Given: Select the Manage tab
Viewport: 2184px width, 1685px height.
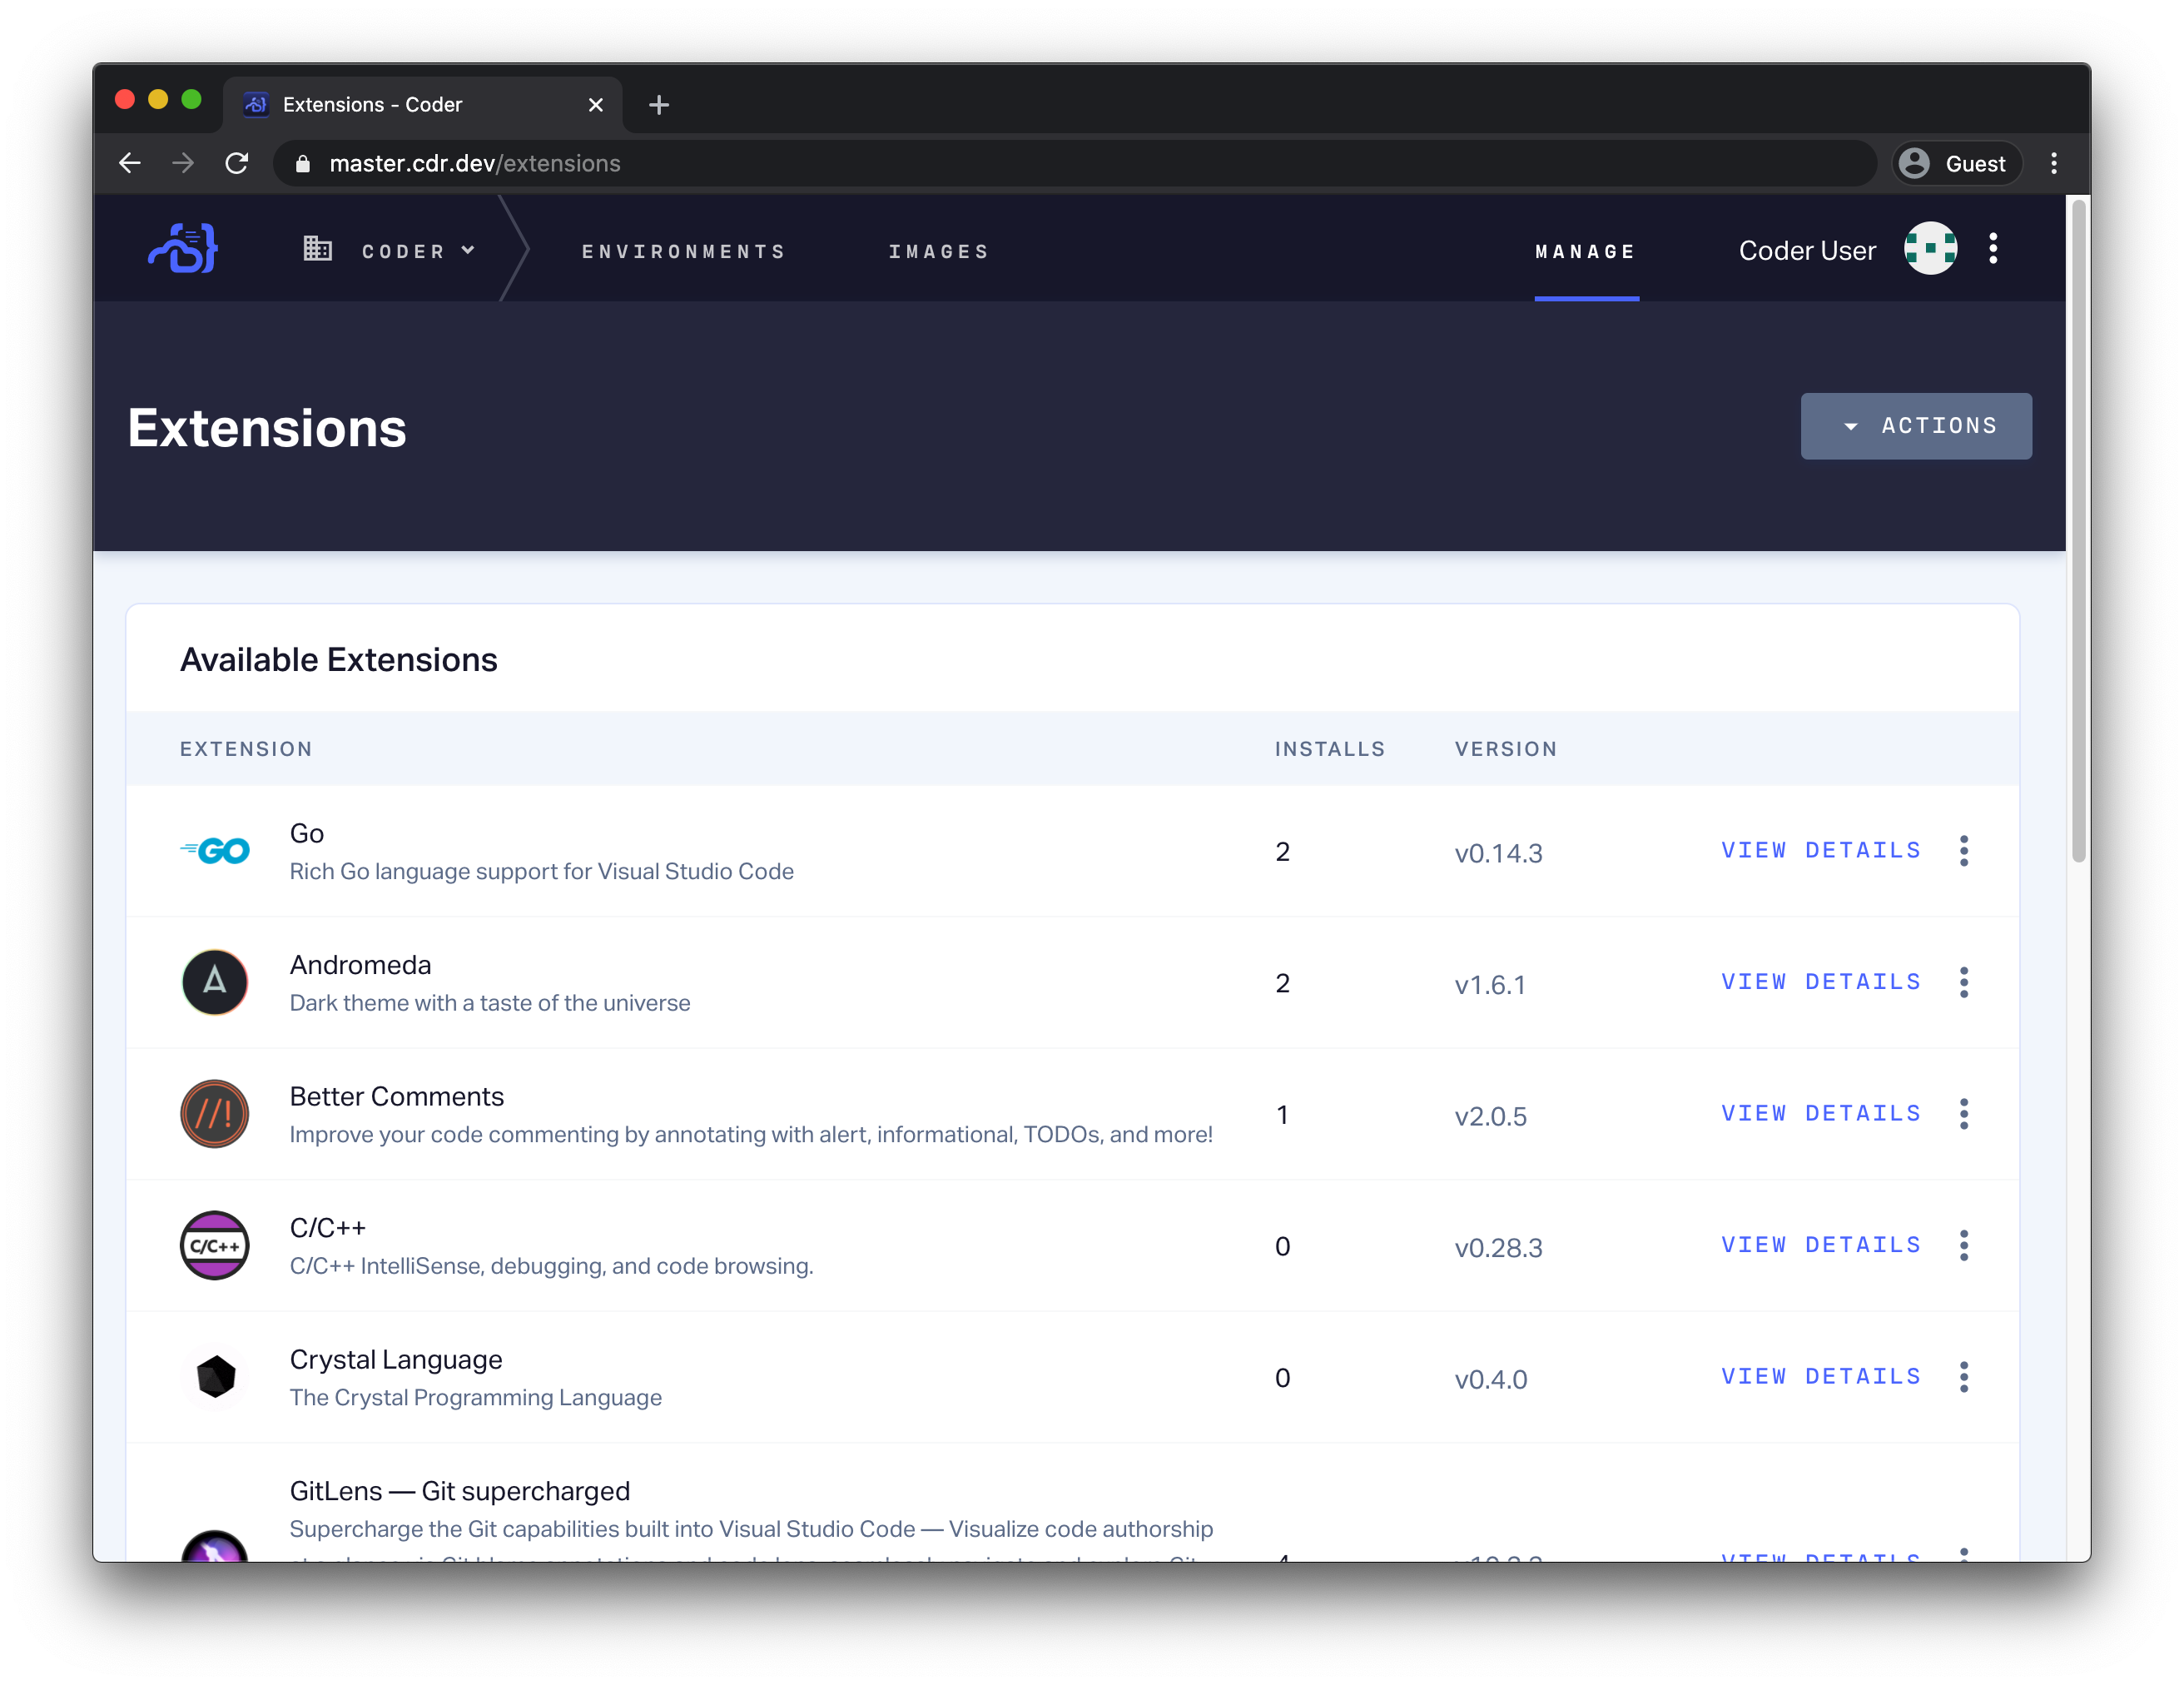Looking at the screenshot, I should tap(1586, 252).
